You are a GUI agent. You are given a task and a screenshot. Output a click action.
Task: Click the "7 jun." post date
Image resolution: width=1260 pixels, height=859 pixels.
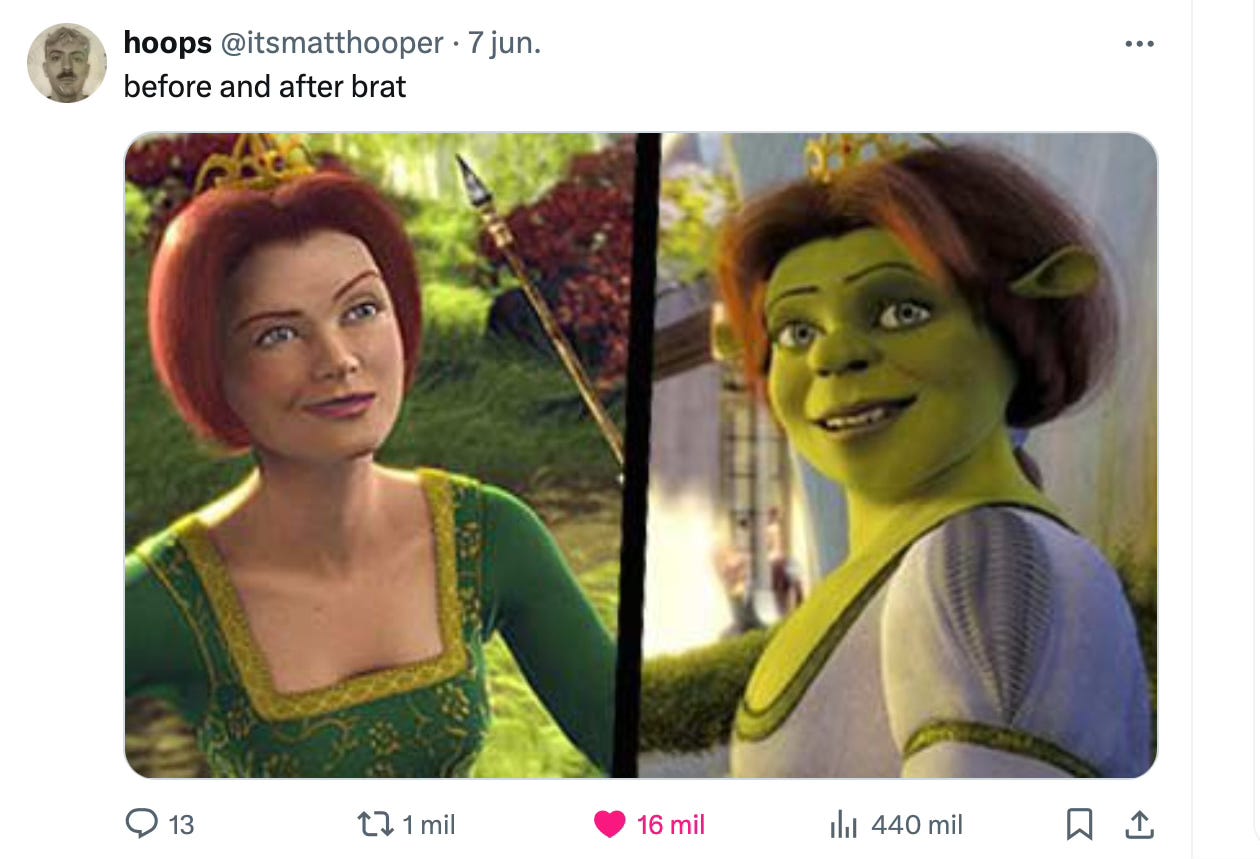coord(505,43)
